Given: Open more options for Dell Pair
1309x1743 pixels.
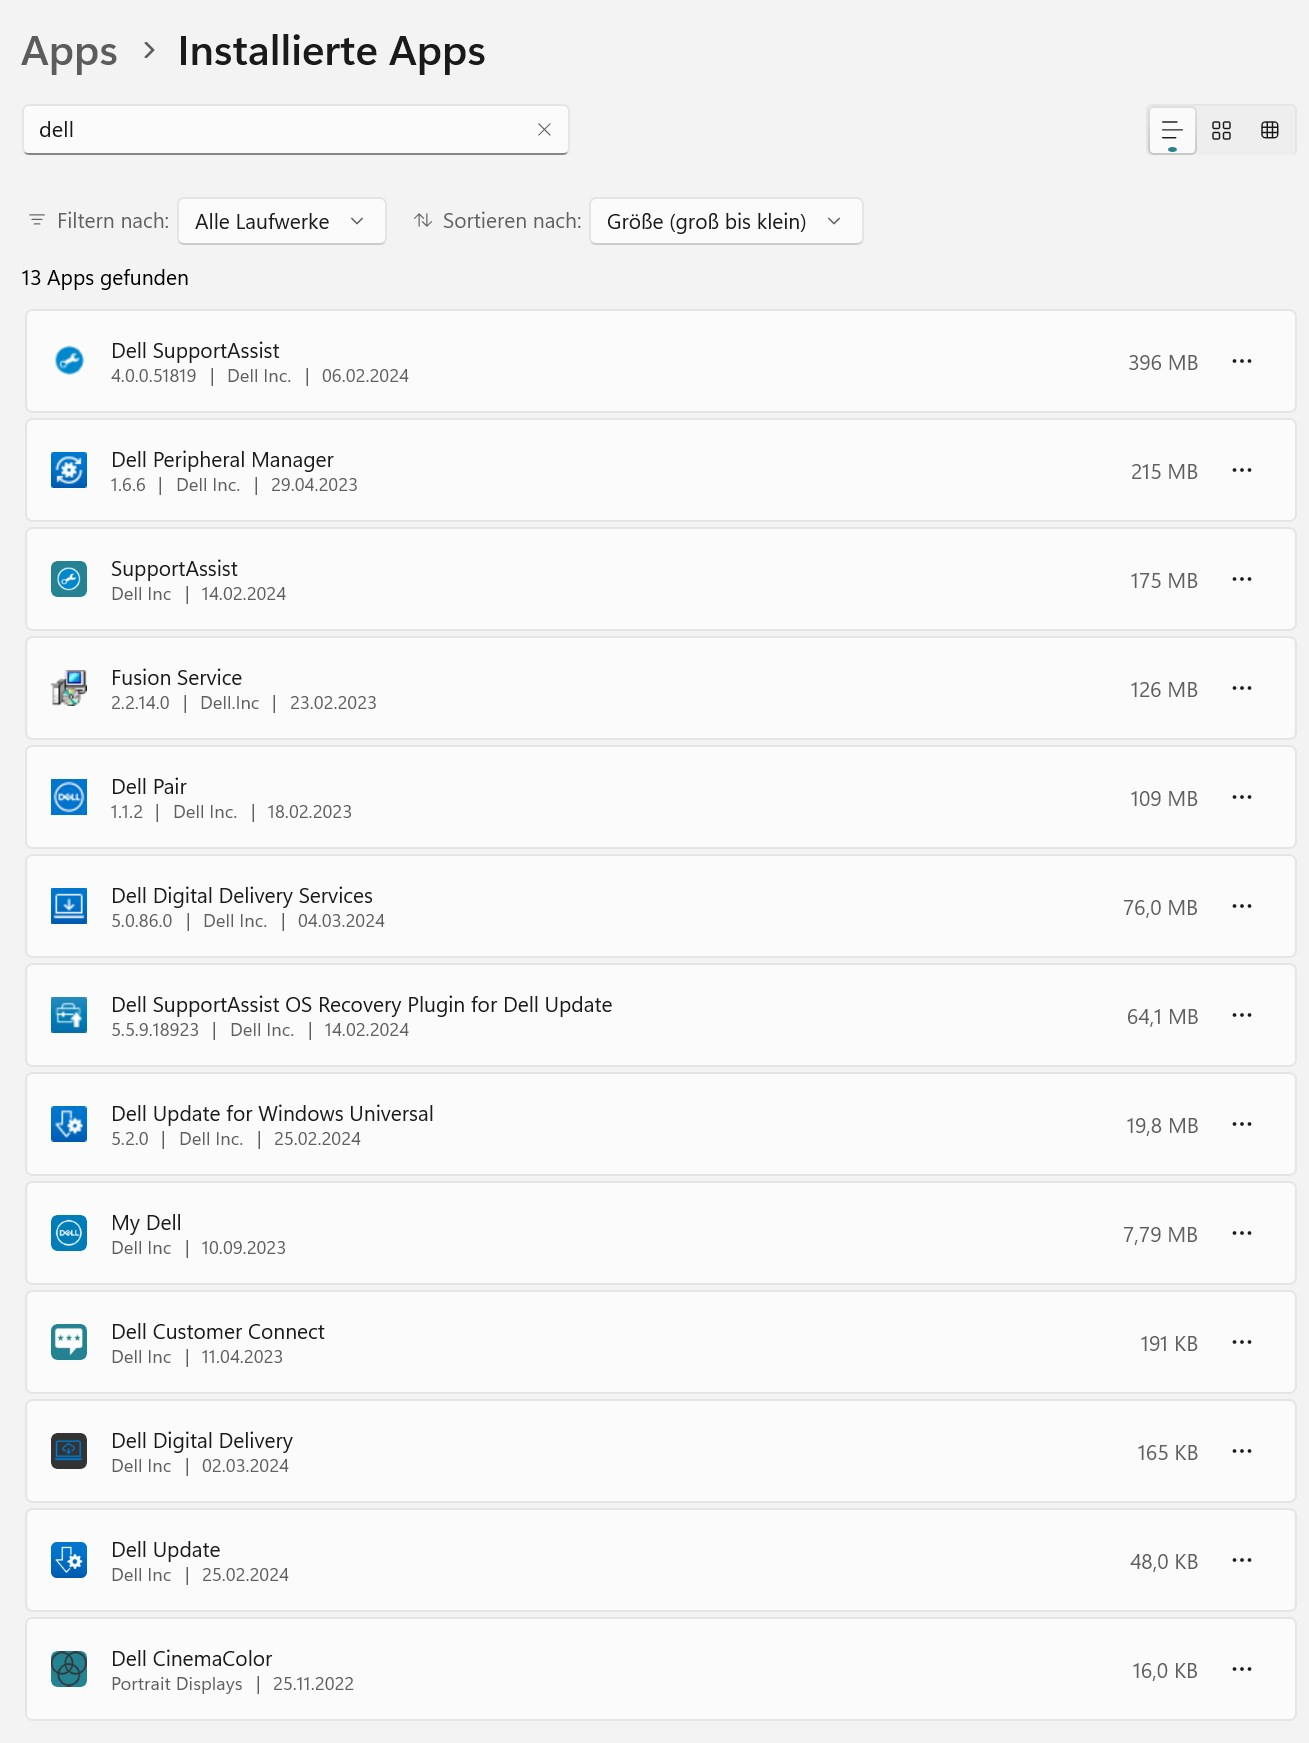Looking at the screenshot, I should pos(1242,797).
